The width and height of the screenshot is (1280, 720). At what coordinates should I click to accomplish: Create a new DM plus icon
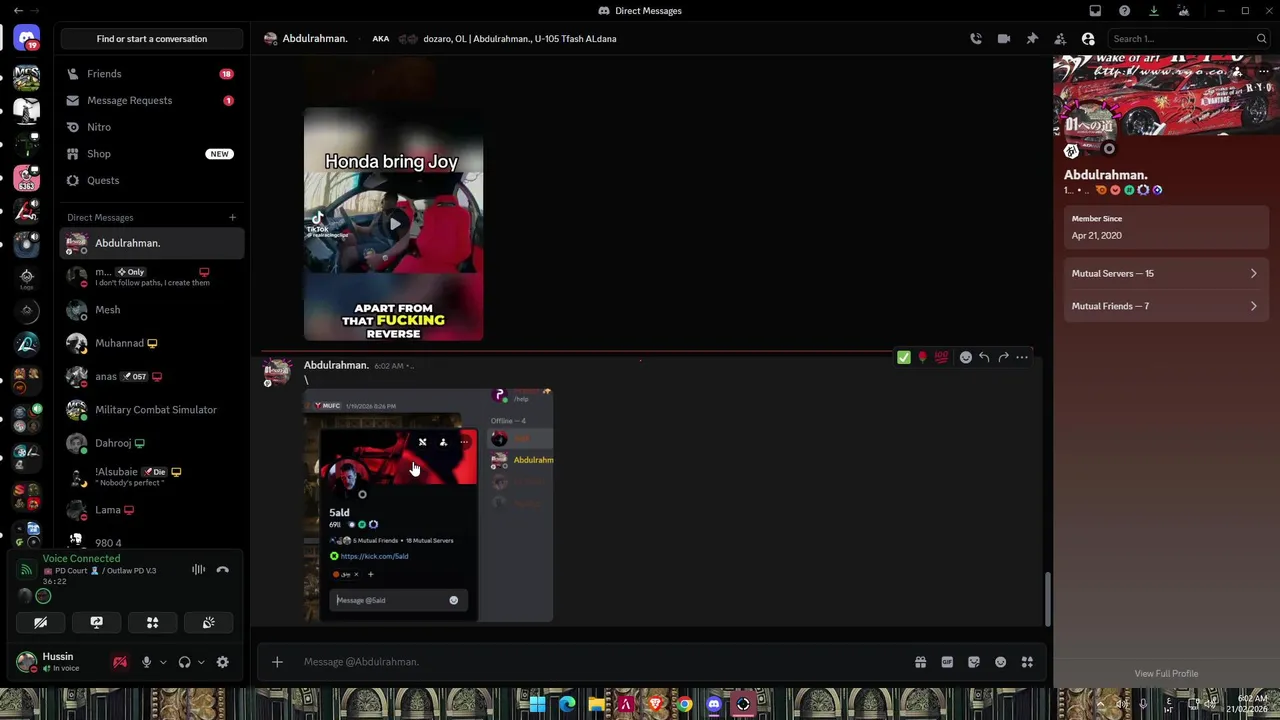(x=232, y=217)
